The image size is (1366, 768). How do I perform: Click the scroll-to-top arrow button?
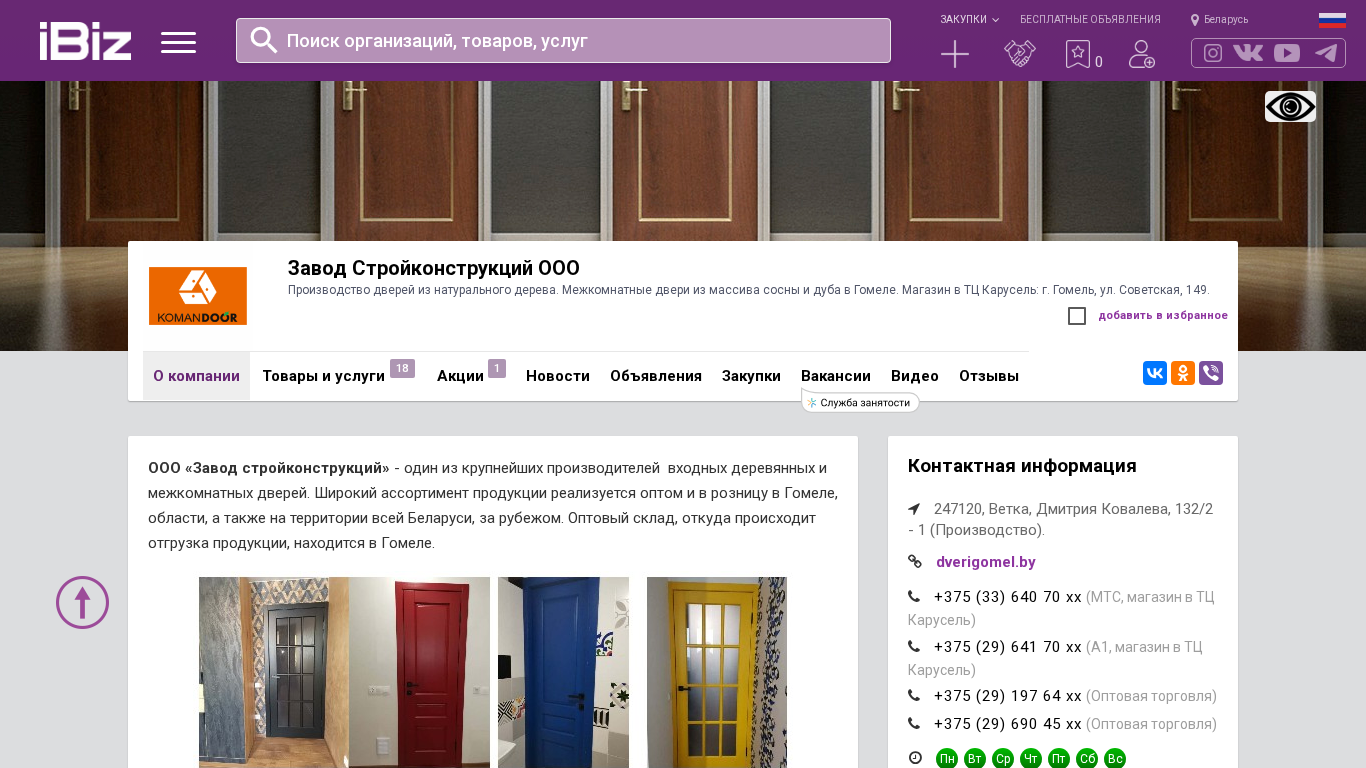(x=82, y=602)
